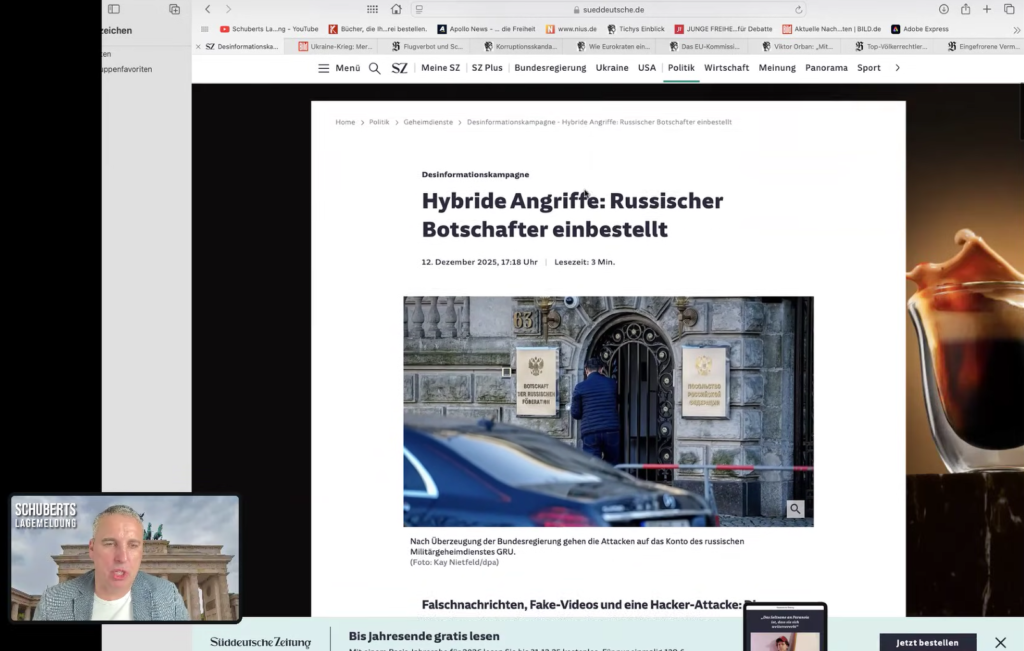Click the SZ logo in navigation bar
The image size is (1024, 651).
point(399,68)
